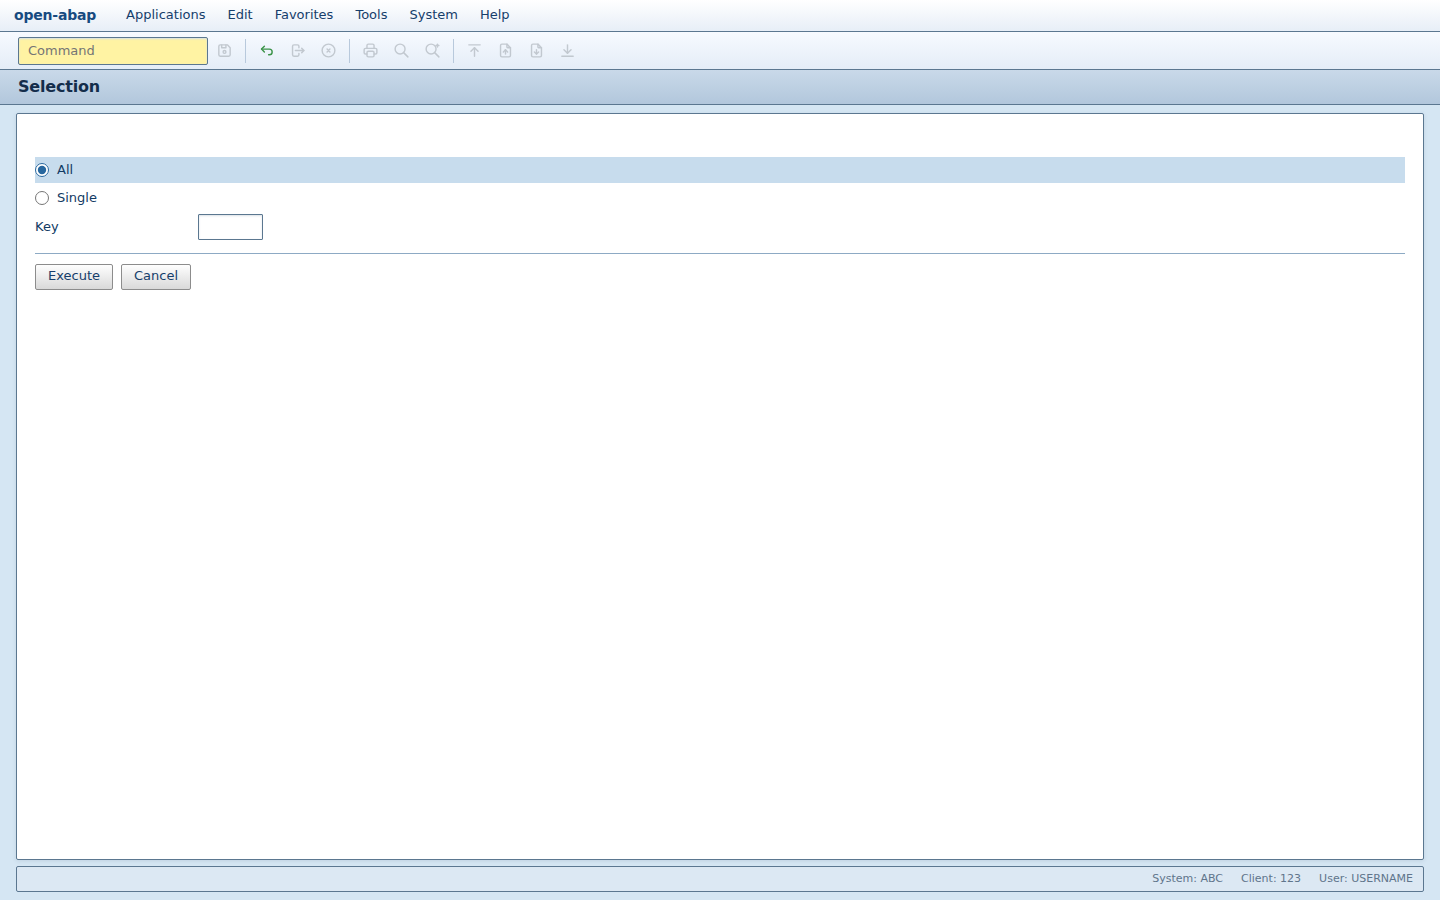
Task: Click the Save icon in toolbar
Action: [225, 51]
